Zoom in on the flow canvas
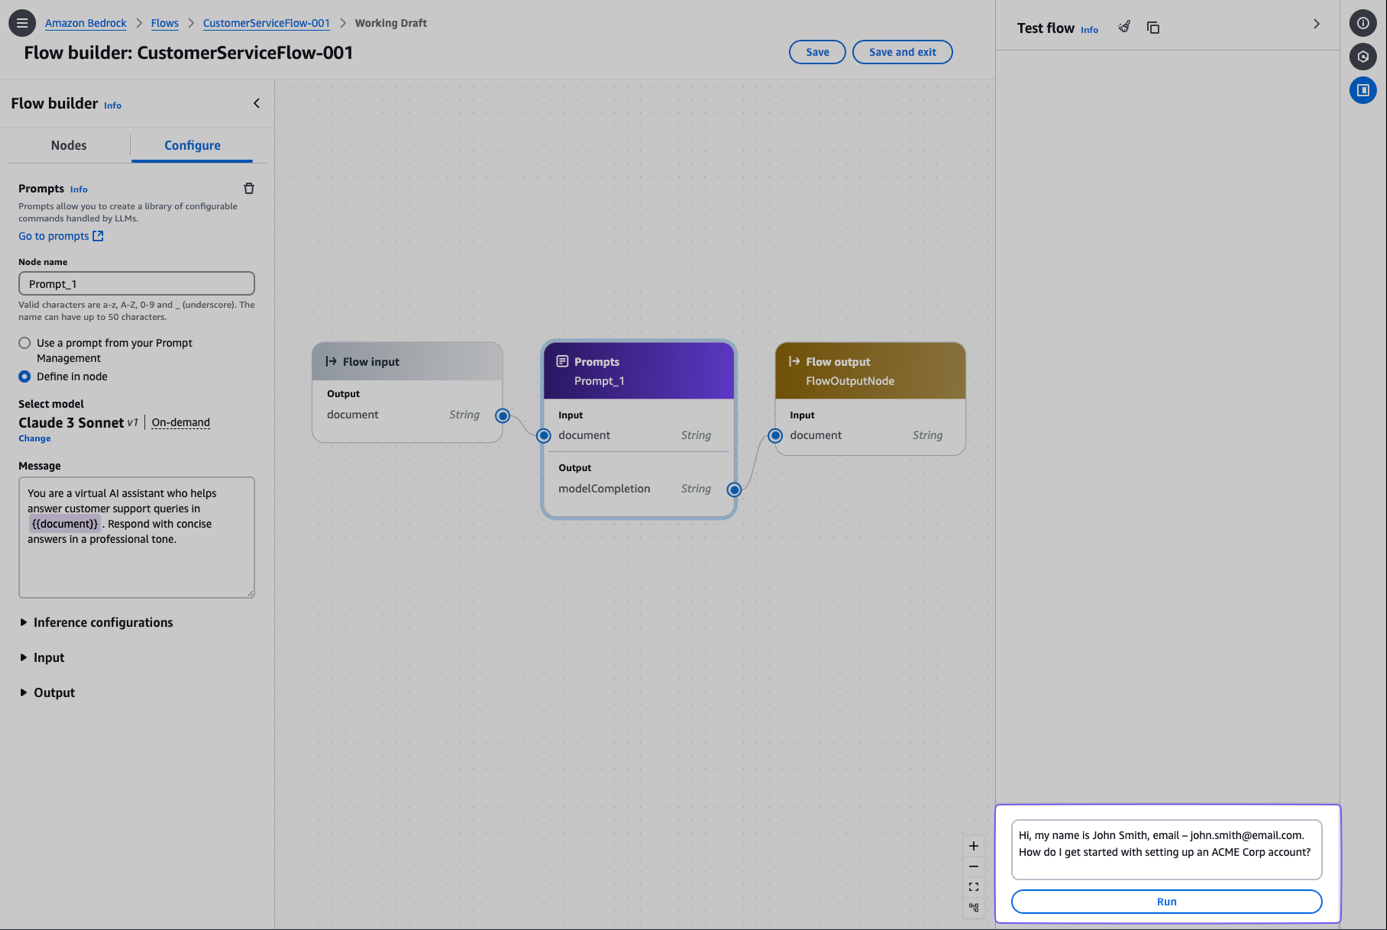This screenshot has width=1387, height=930. click(973, 846)
